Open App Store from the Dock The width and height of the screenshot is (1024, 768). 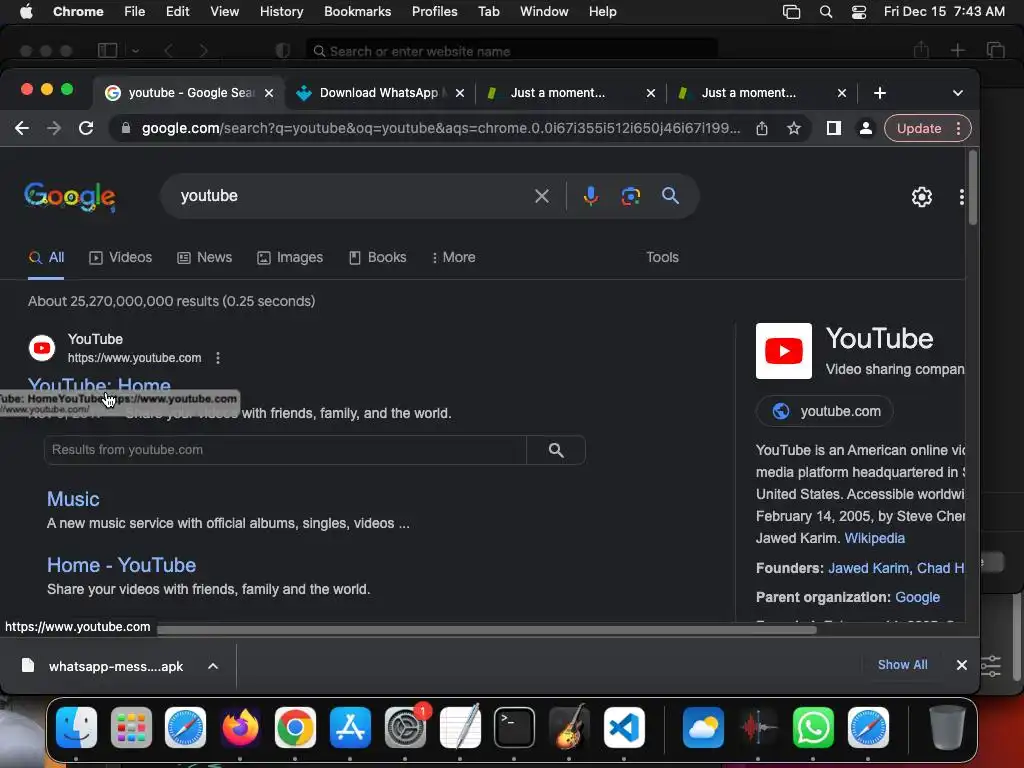coord(350,727)
